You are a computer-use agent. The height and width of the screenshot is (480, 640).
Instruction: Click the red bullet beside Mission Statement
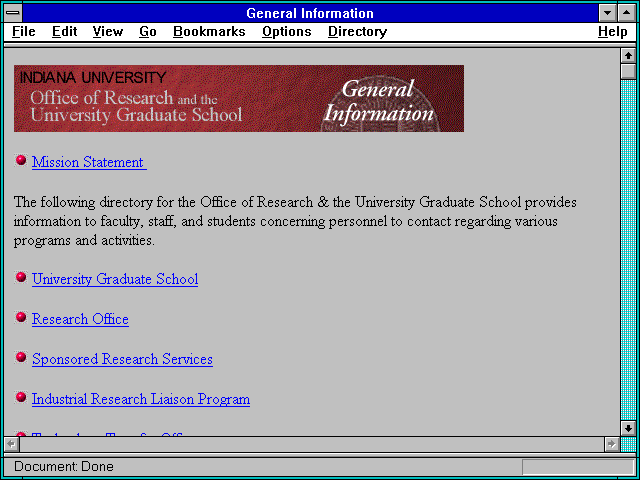pos(21,160)
